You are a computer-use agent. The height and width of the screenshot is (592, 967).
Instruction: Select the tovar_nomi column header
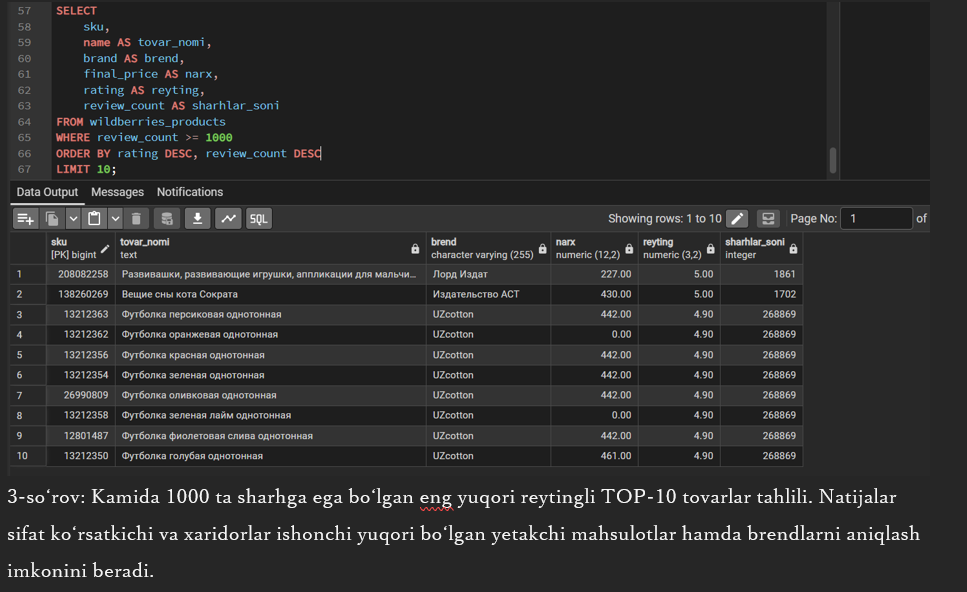pos(270,248)
